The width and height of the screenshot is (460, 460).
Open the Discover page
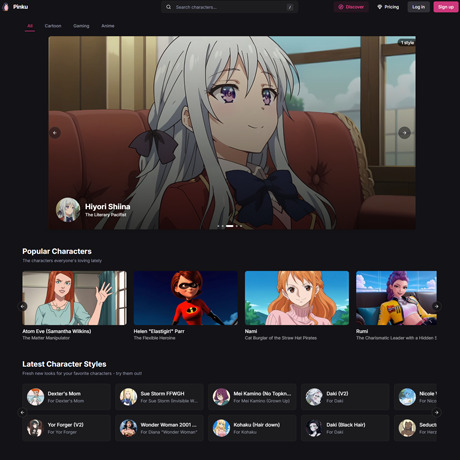(351, 7)
